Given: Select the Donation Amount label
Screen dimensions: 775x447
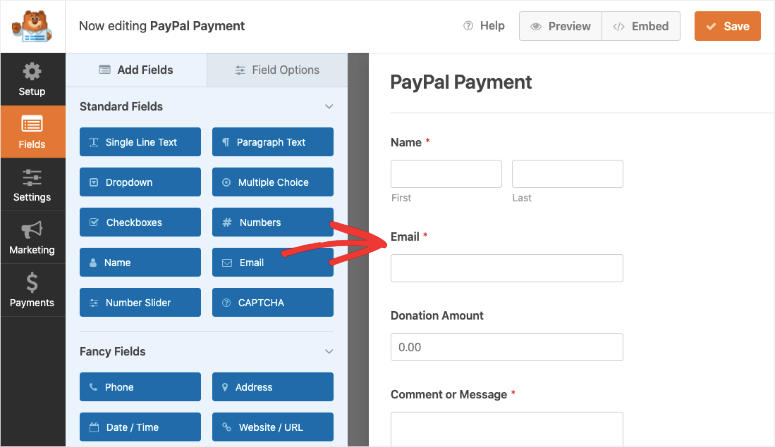Looking at the screenshot, I should coord(437,315).
